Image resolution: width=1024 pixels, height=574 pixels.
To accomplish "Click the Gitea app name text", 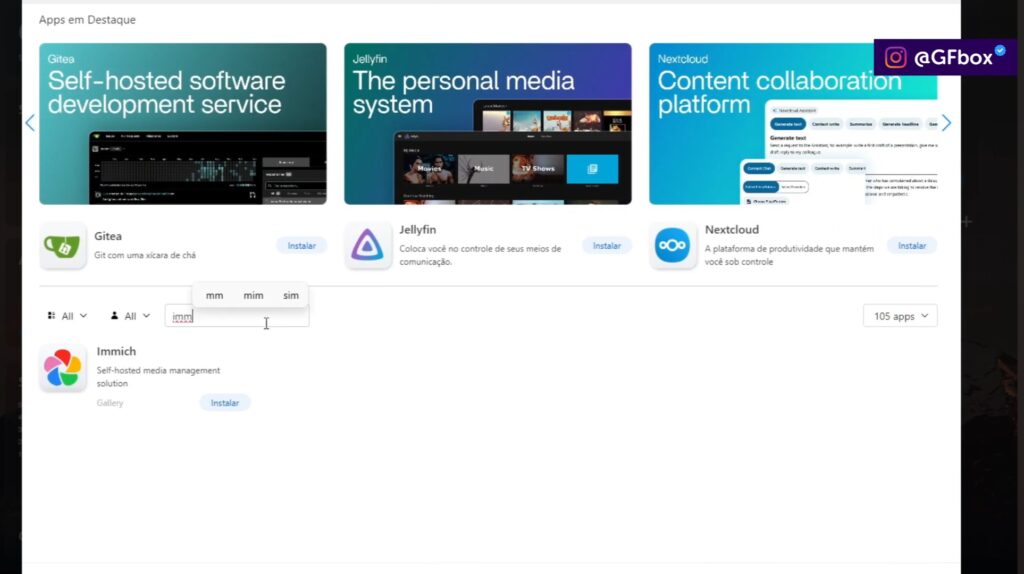I will (x=108, y=236).
